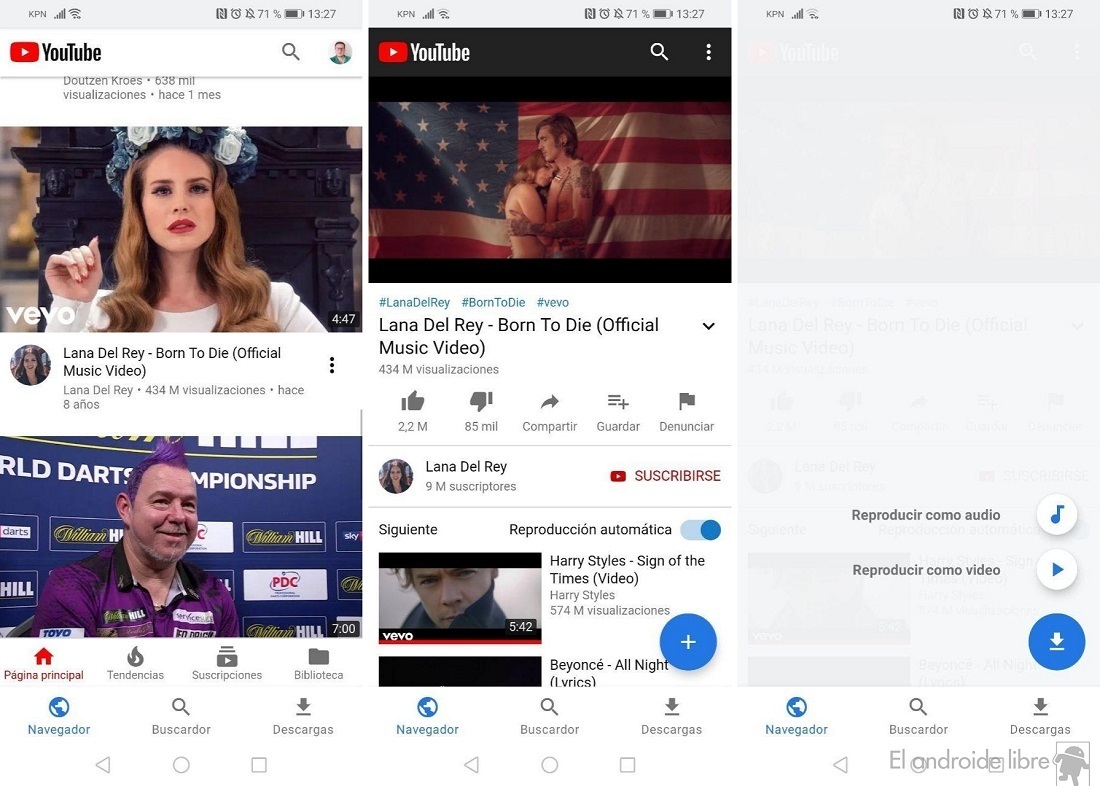Image resolution: width=1100 pixels, height=786 pixels.
Task: Open the Lana Del Rey channel avatar under the video
Action: coord(396,476)
